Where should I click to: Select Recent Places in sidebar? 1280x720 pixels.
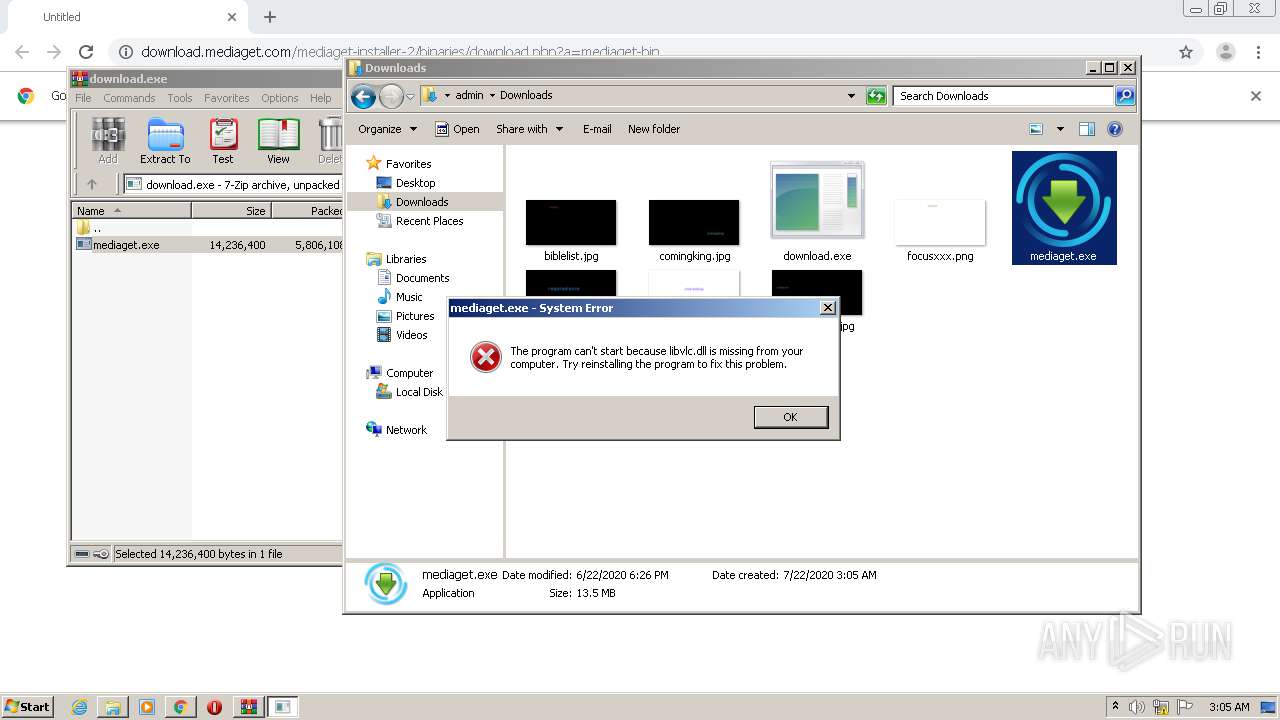pos(420,221)
